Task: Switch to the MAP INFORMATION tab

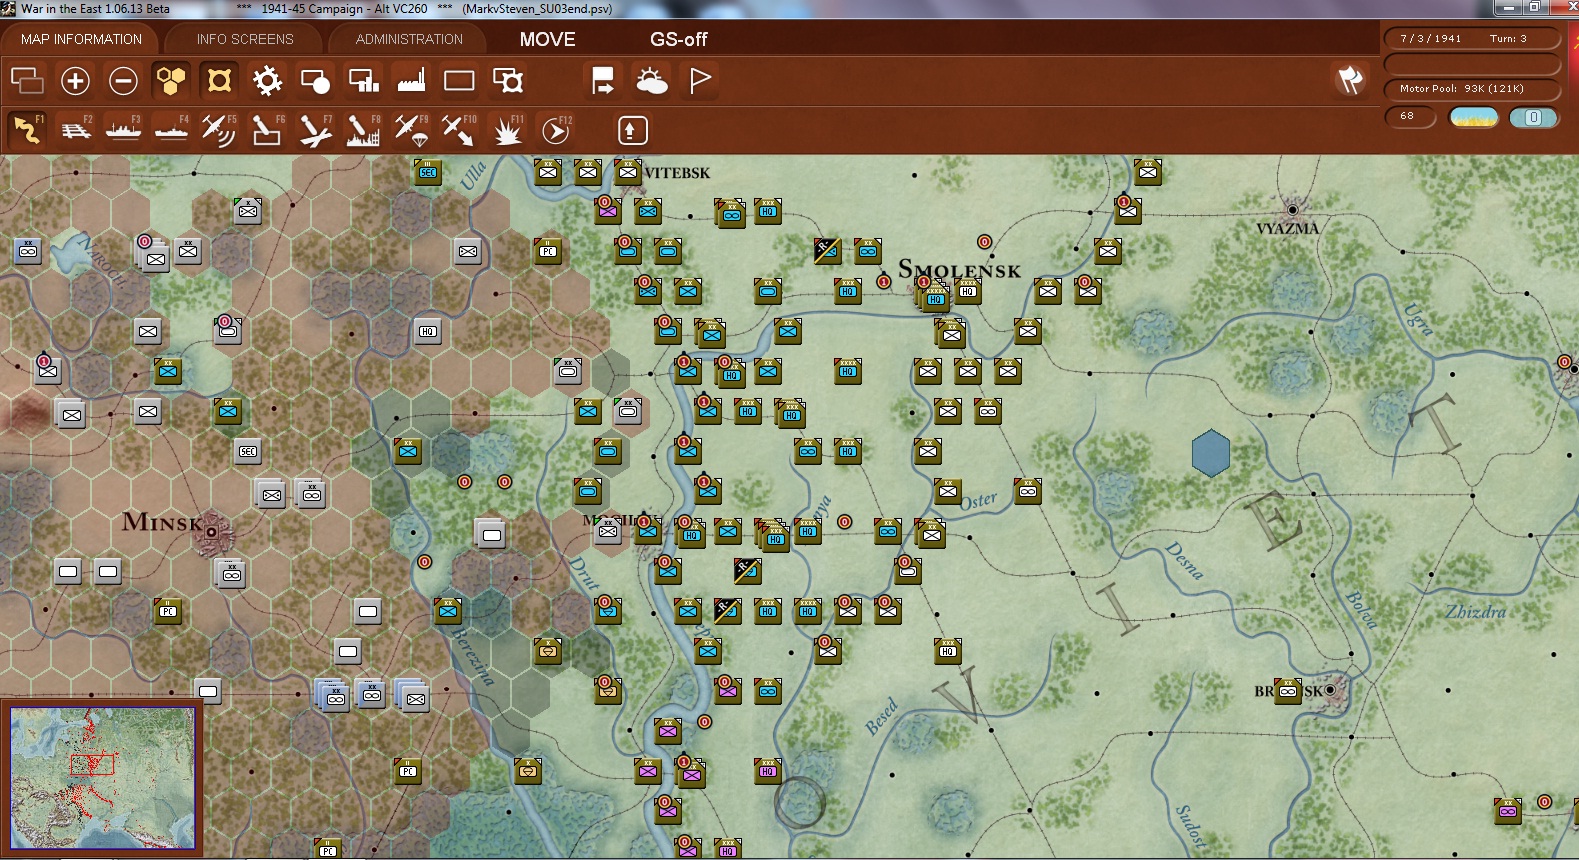Action: (x=81, y=39)
